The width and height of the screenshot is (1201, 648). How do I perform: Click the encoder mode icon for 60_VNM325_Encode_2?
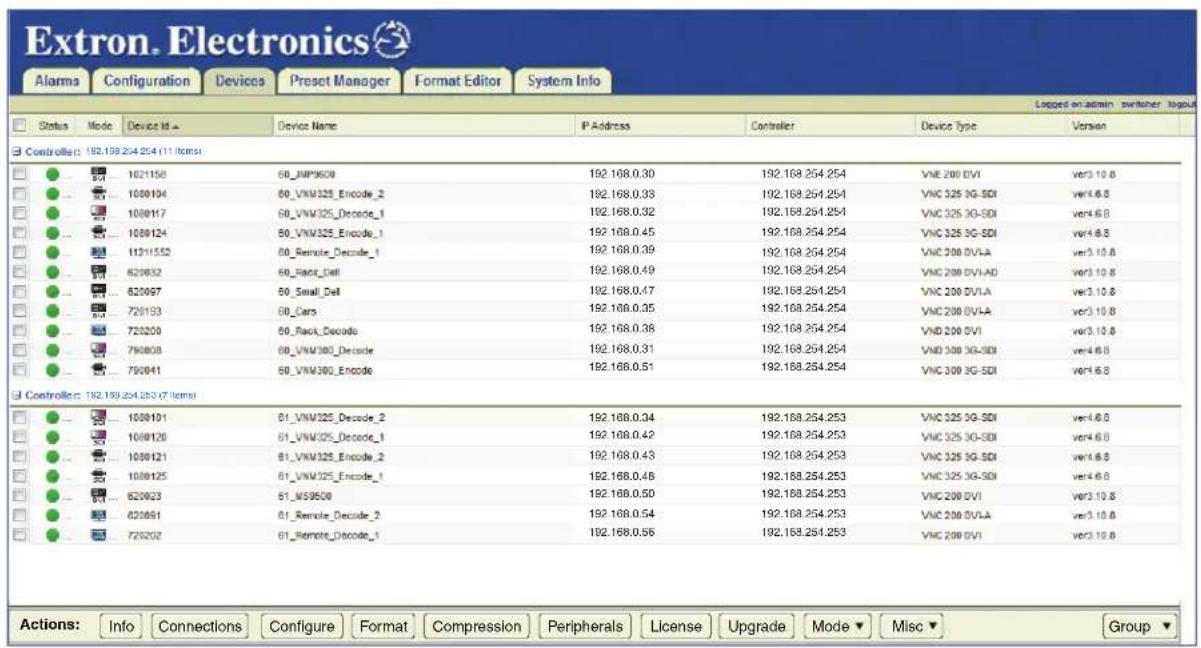(99, 192)
